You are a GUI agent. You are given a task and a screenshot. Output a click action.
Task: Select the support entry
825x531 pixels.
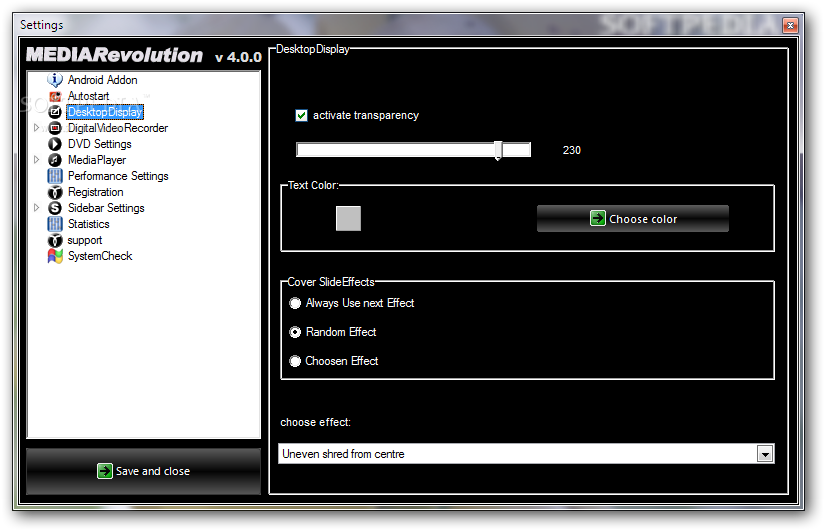[85, 241]
